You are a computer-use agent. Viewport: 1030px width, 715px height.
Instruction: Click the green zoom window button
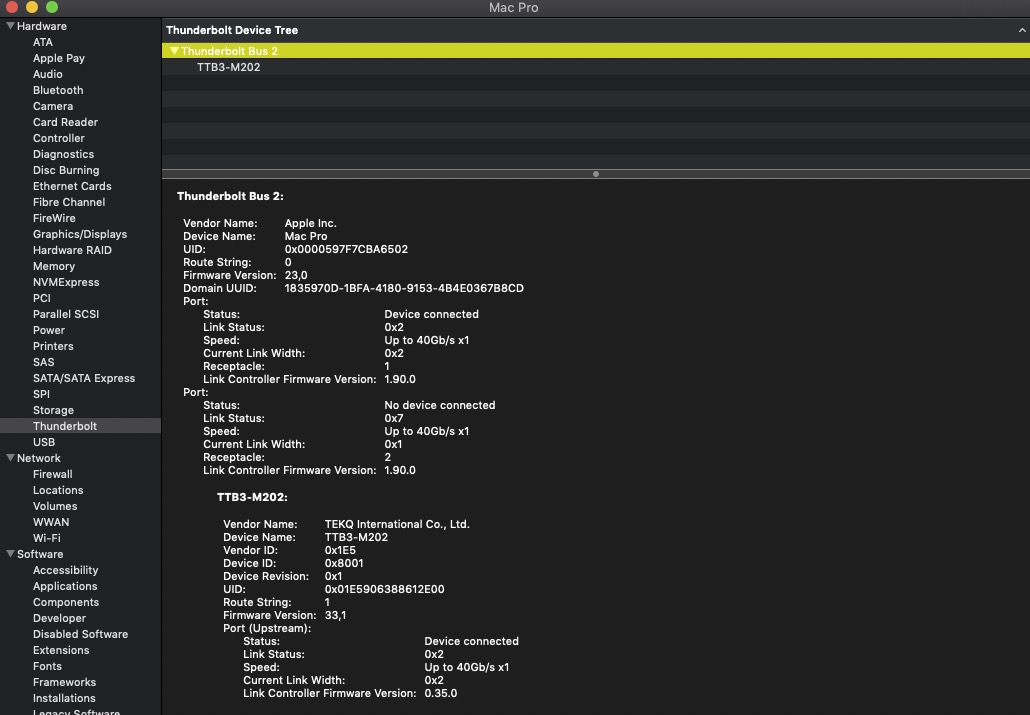tap(52, 7)
